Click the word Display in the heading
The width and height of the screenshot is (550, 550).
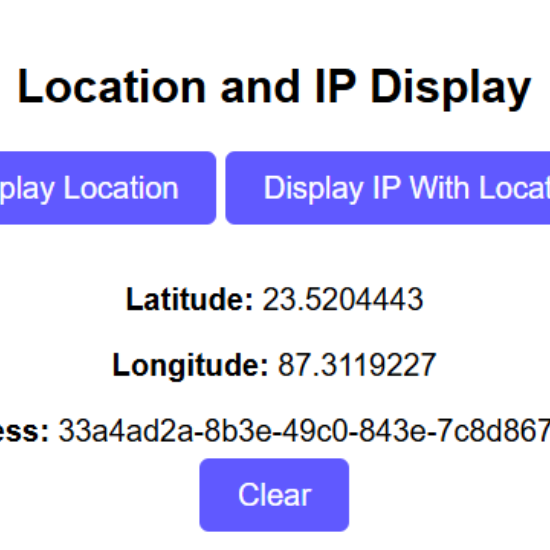[x=451, y=88]
